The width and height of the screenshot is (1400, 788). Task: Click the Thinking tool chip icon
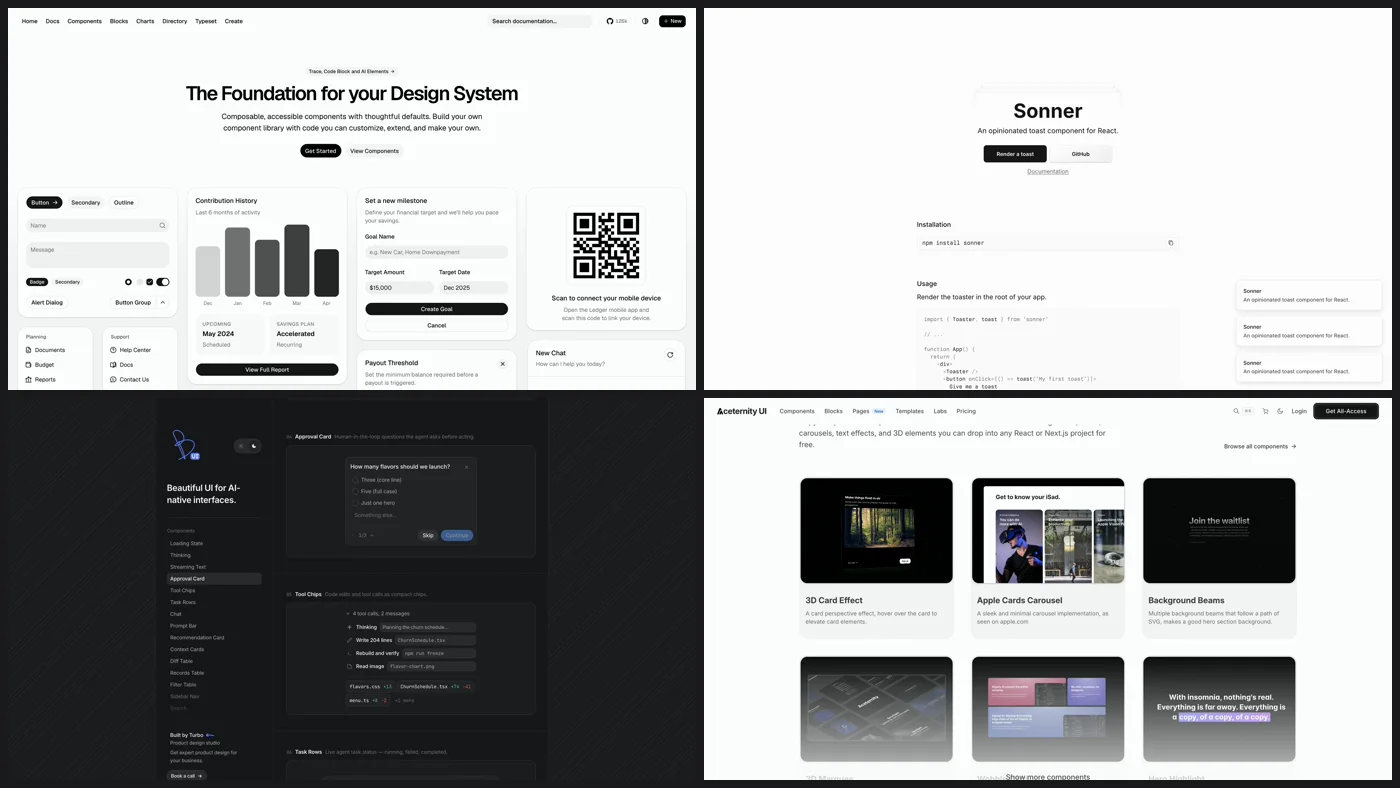point(349,627)
